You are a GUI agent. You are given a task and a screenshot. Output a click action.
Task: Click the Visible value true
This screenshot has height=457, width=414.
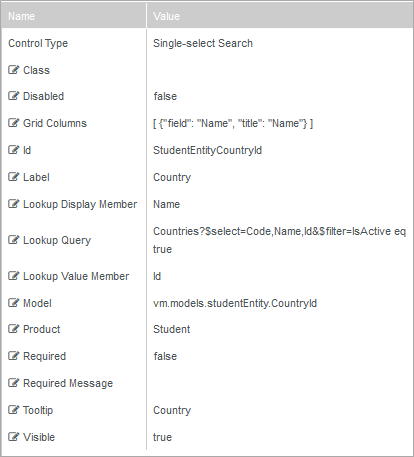click(163, 437)
